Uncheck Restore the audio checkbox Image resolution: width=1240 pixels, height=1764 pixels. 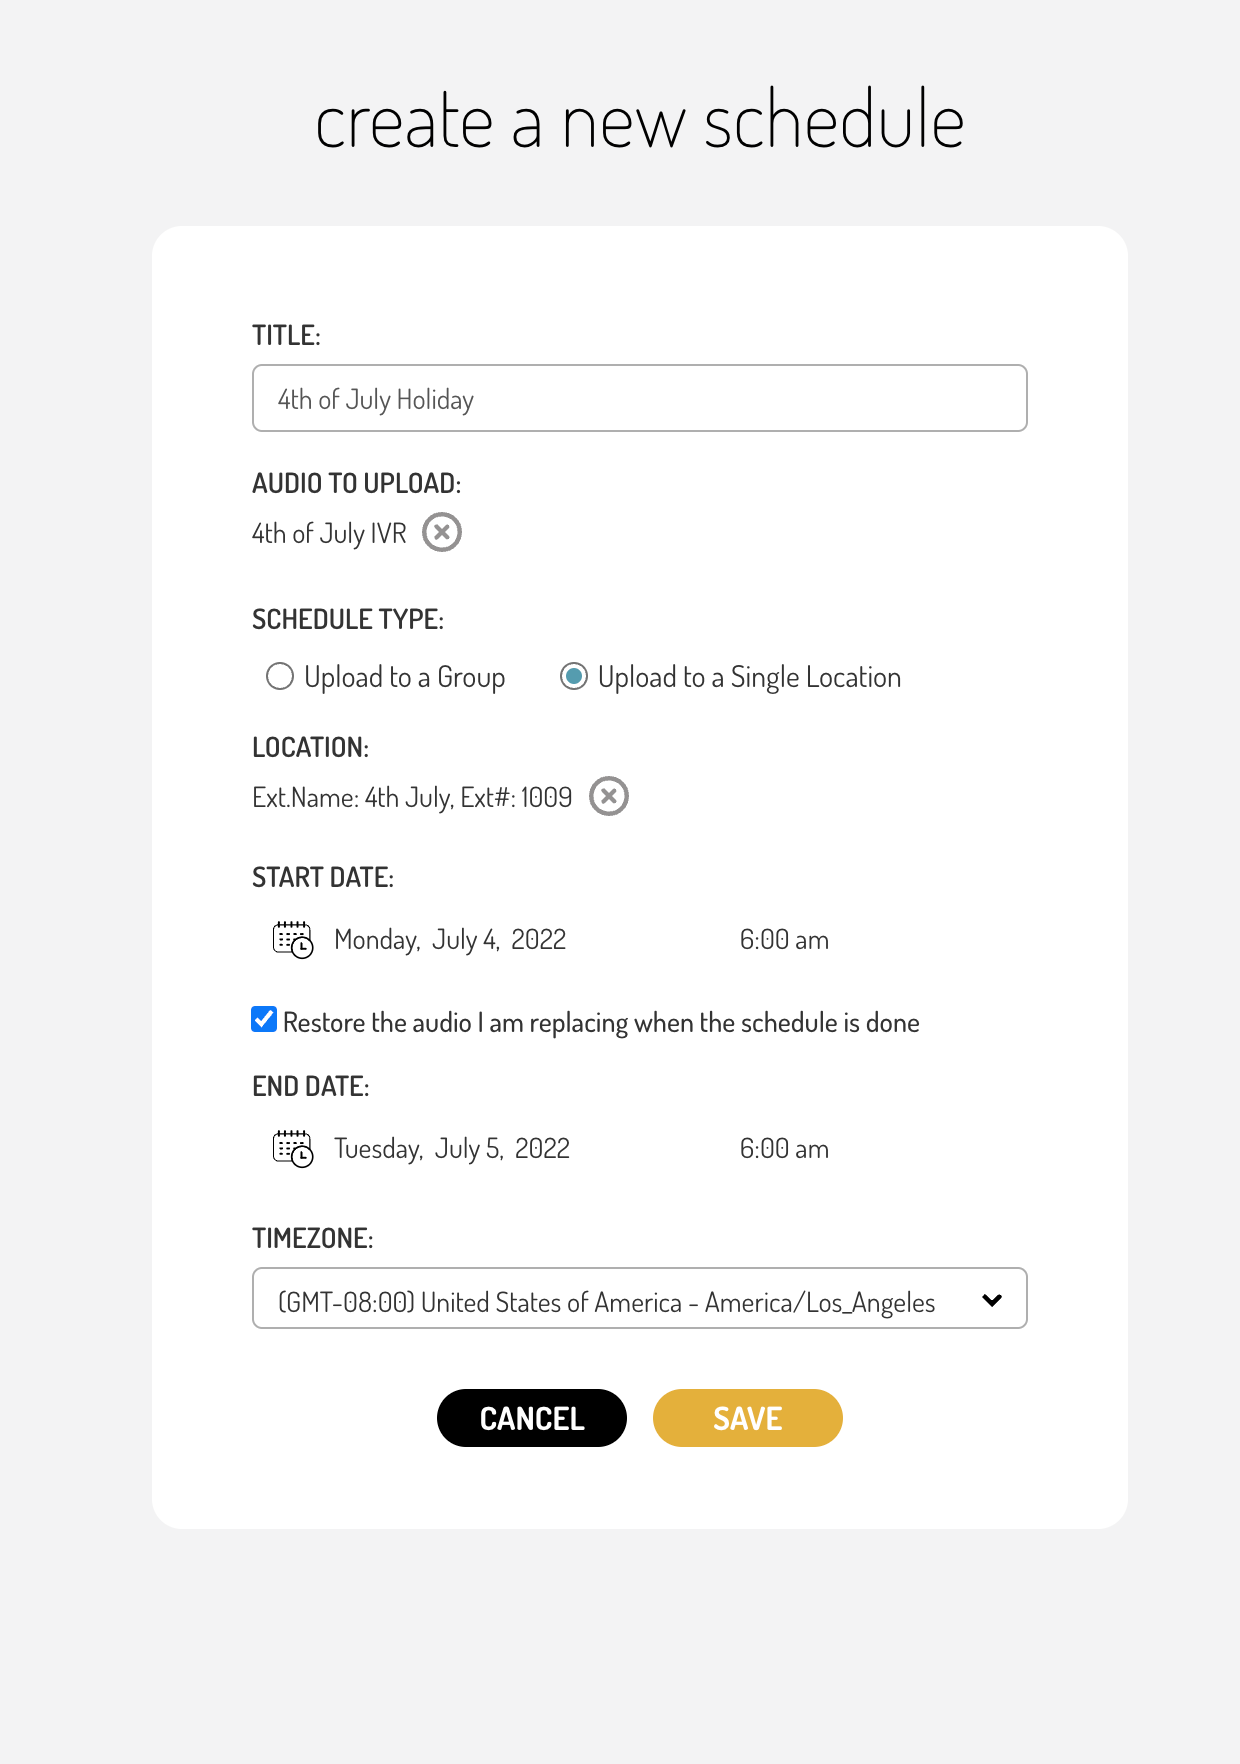pyautogui.click(x=264, y=1020)
